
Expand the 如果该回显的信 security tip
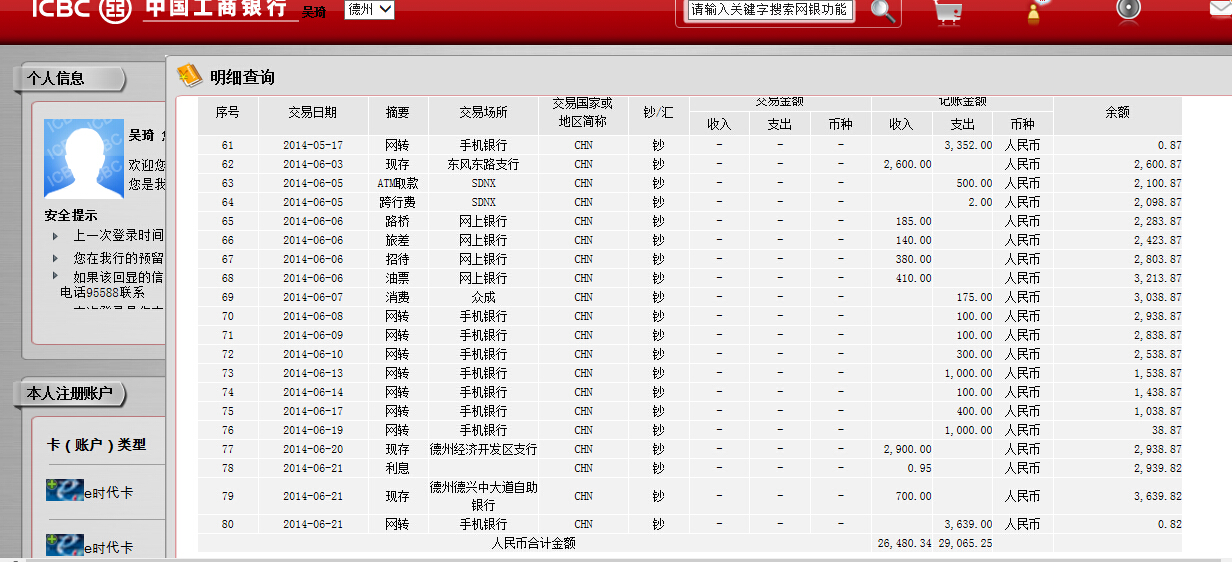(55, 275)
